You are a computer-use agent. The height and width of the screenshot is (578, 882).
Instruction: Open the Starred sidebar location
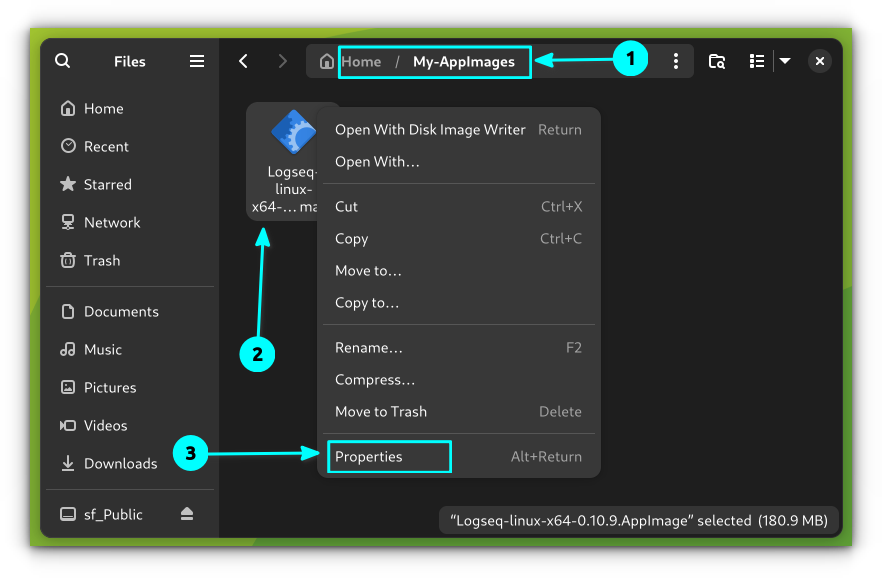point(107,184)
